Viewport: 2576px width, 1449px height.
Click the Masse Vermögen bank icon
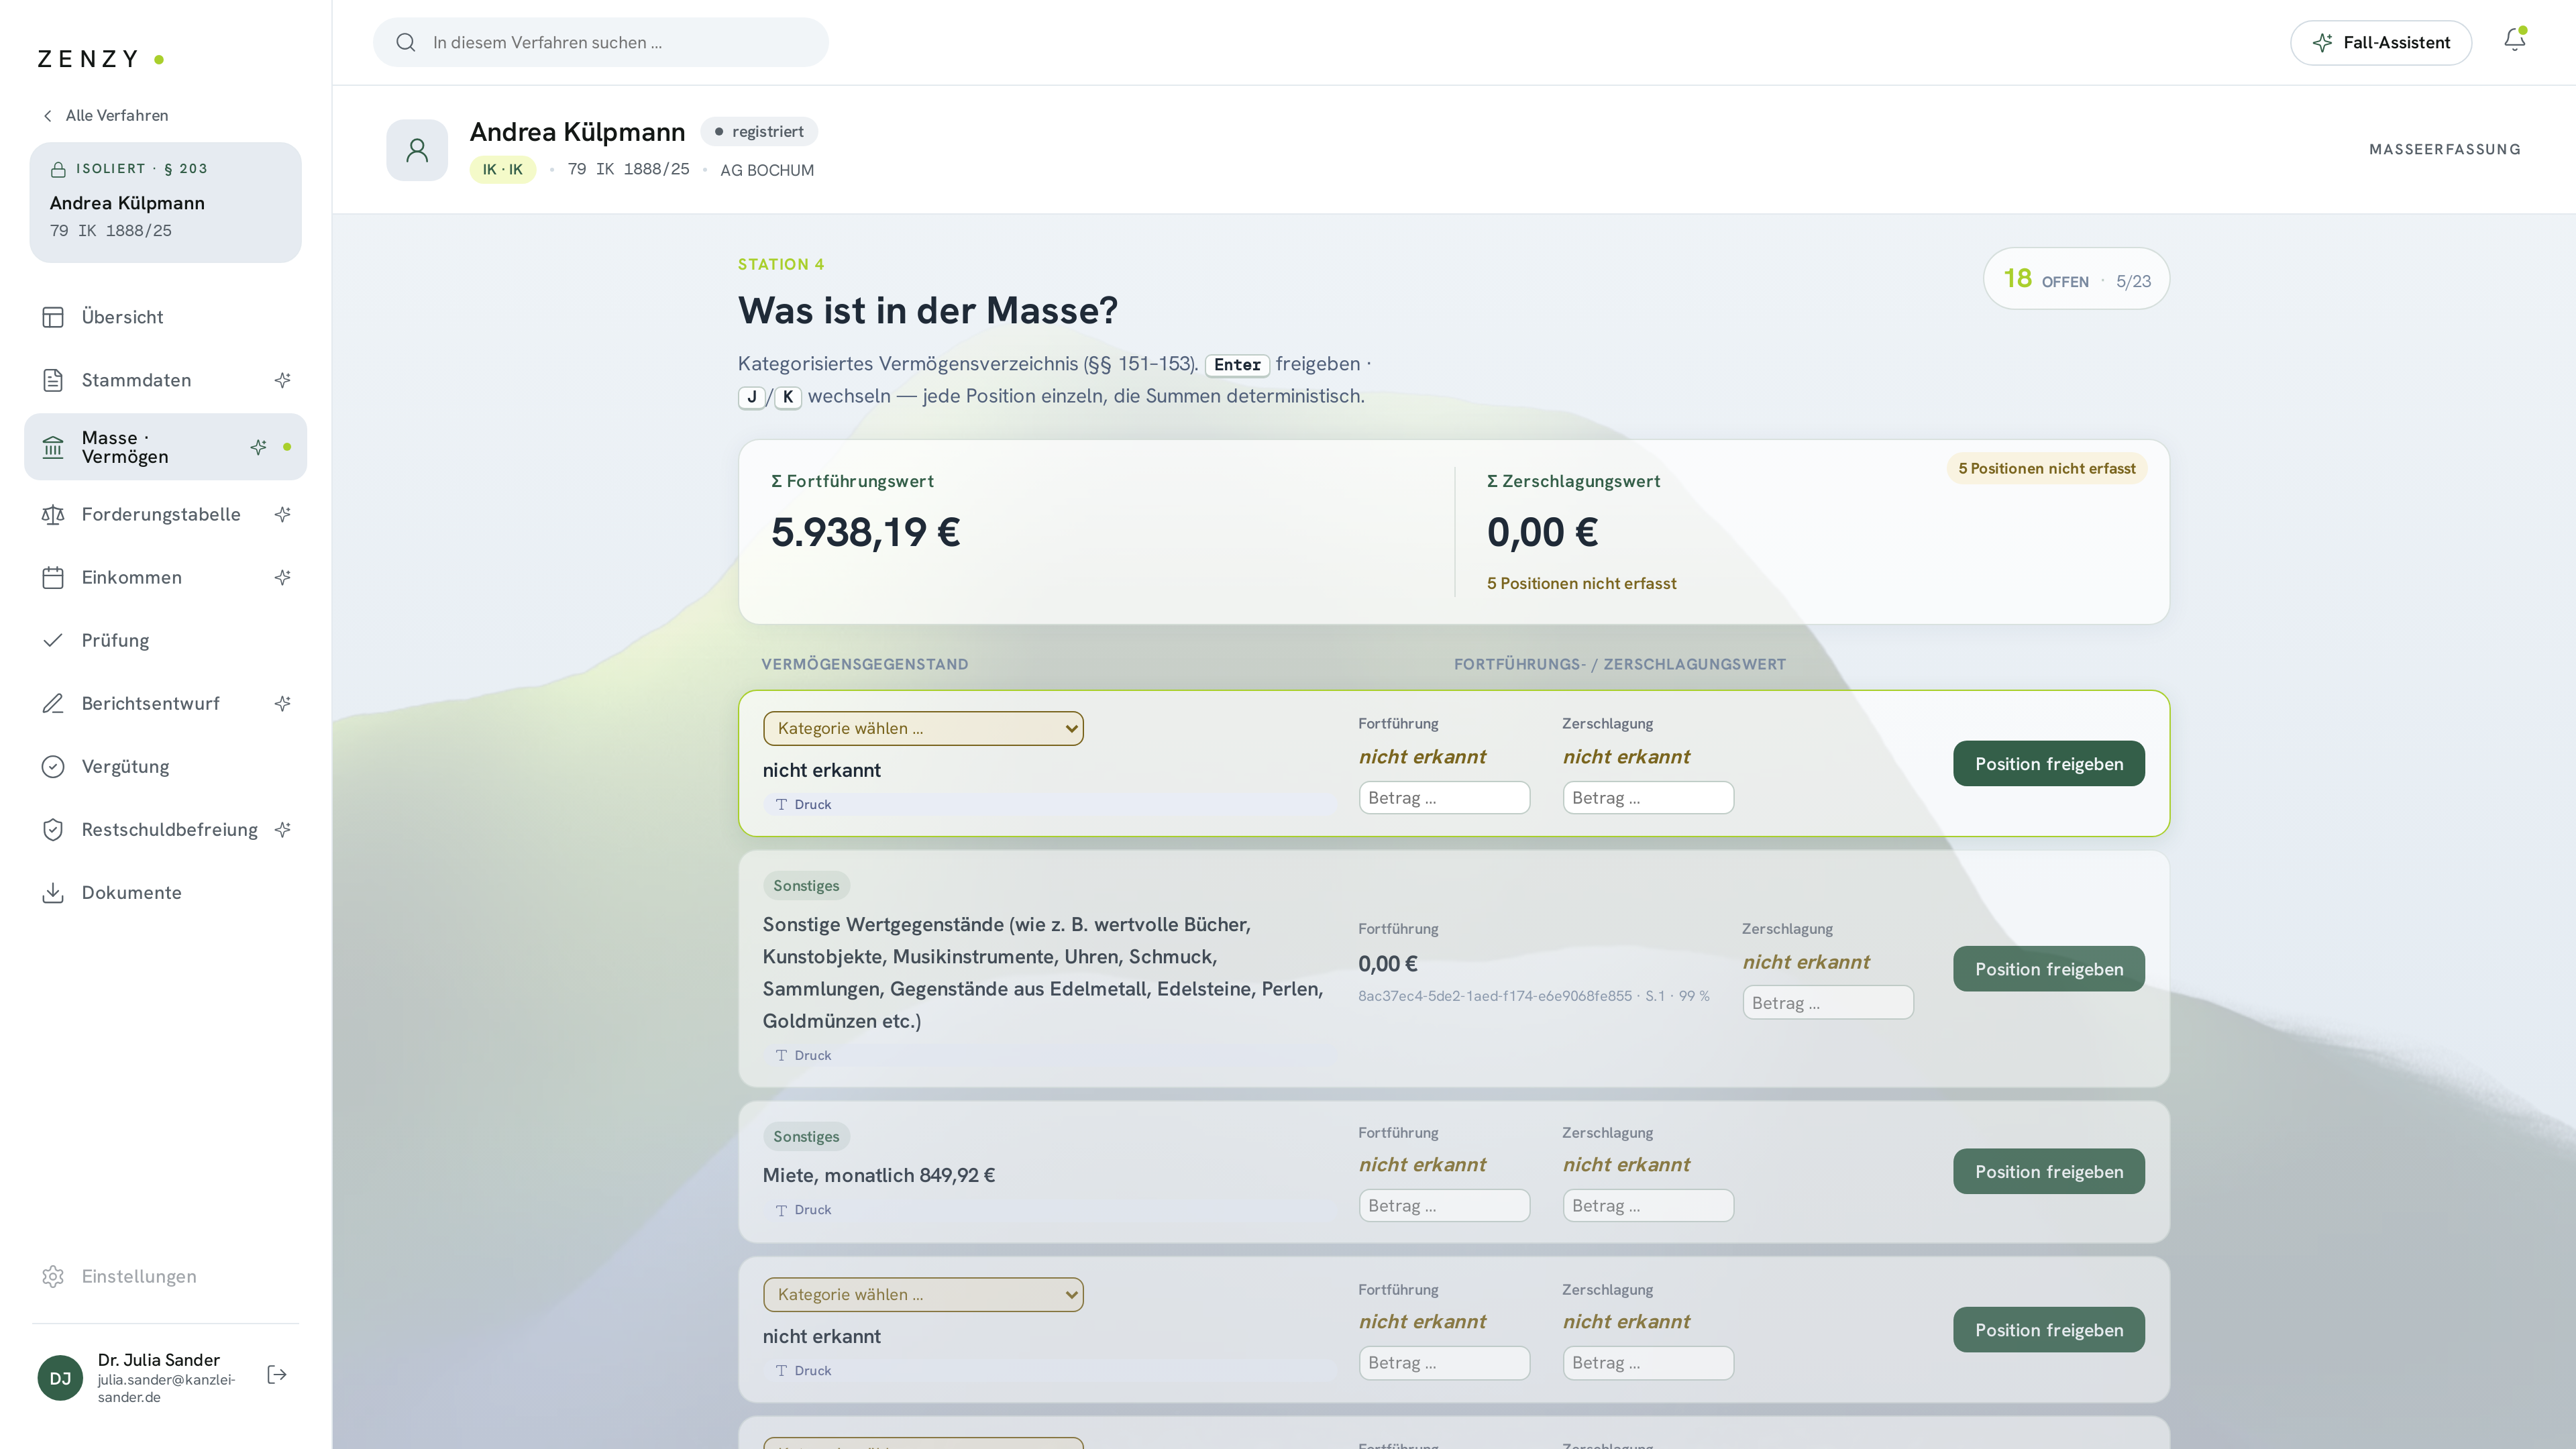53,447
